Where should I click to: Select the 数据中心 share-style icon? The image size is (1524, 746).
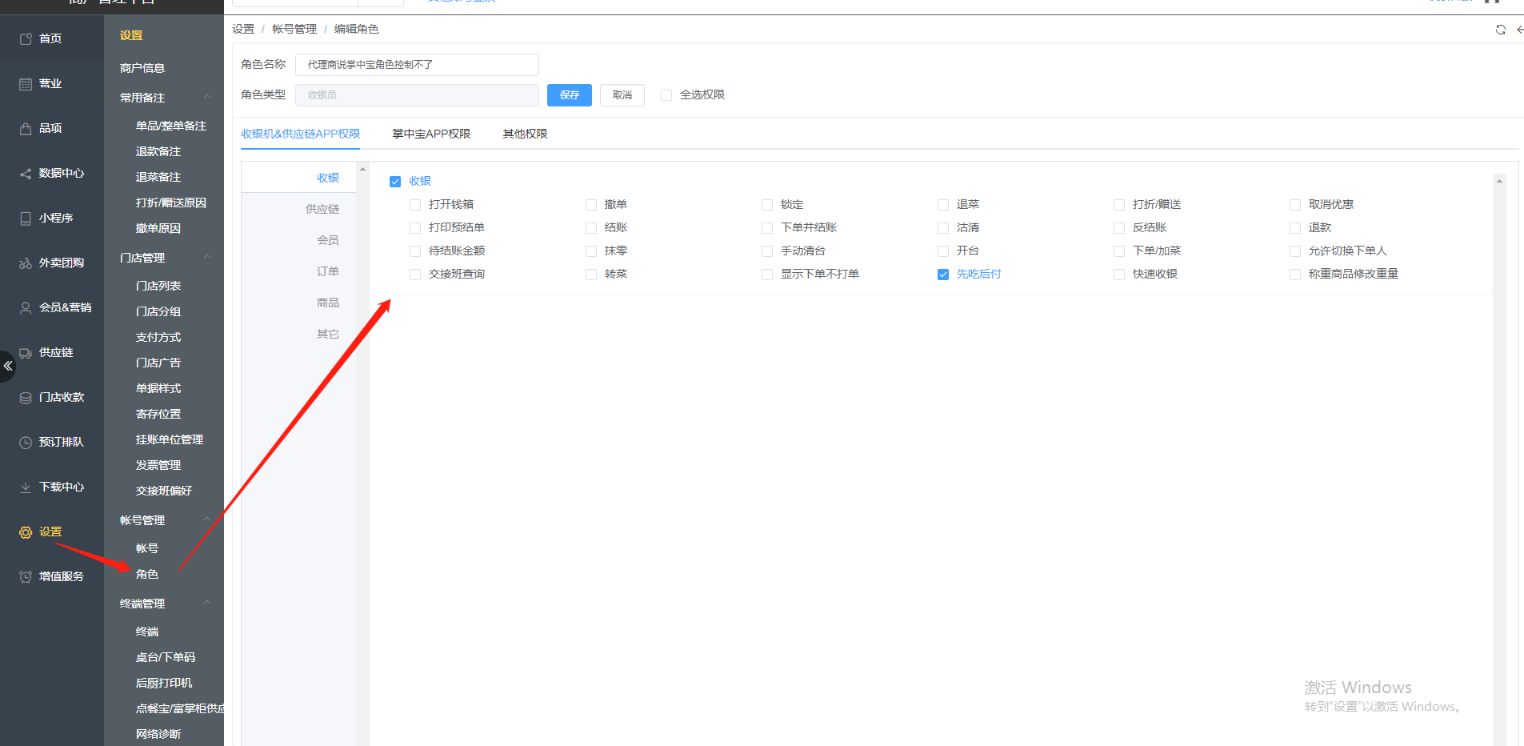pos(26,174)
